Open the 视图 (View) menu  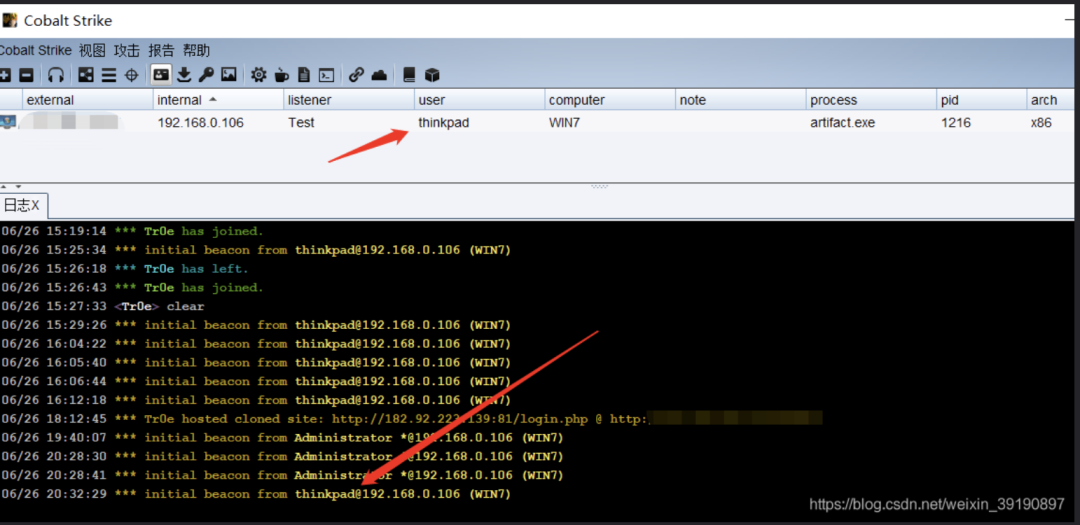pyautogui.click(x=92, y=50)
